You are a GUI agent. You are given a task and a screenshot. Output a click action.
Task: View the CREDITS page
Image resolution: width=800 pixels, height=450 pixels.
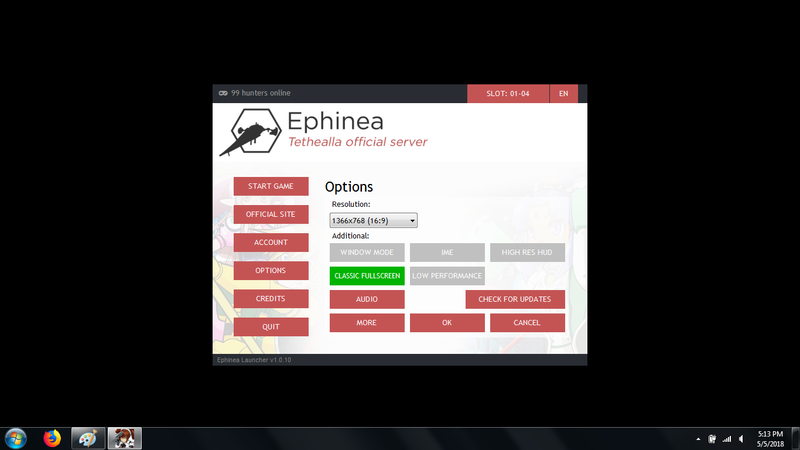click(271, 298)
